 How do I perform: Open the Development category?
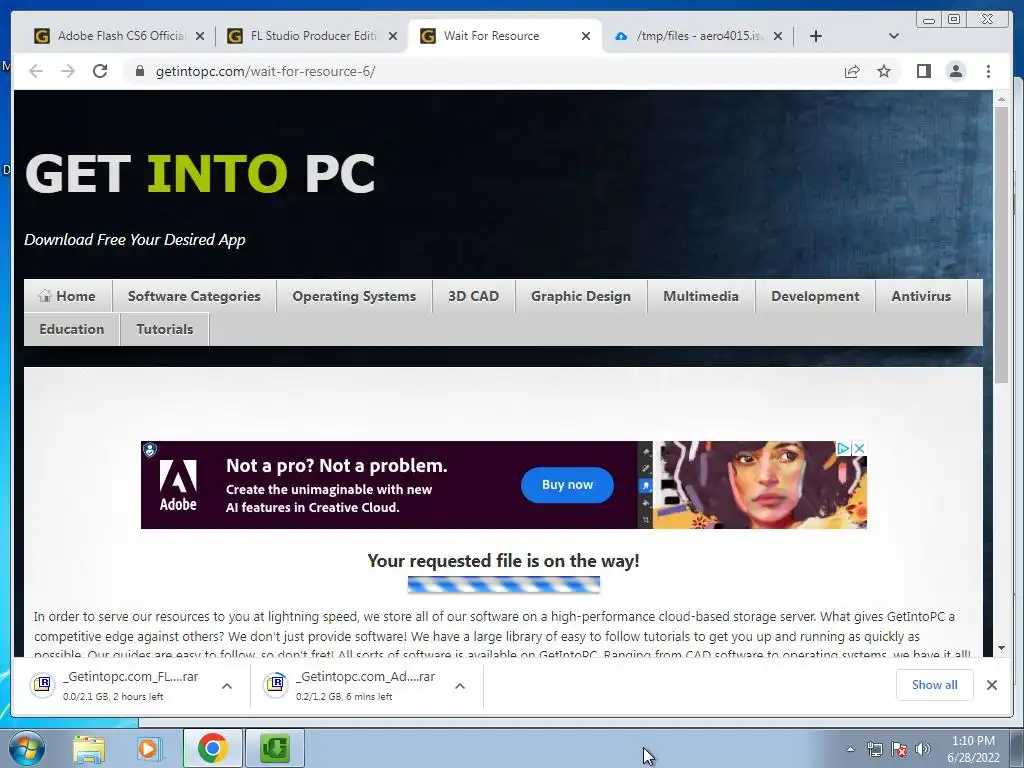tap(815, 296)
